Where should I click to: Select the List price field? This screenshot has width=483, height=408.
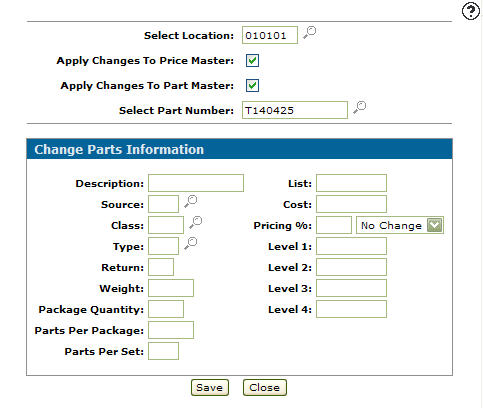coord(351,183)
